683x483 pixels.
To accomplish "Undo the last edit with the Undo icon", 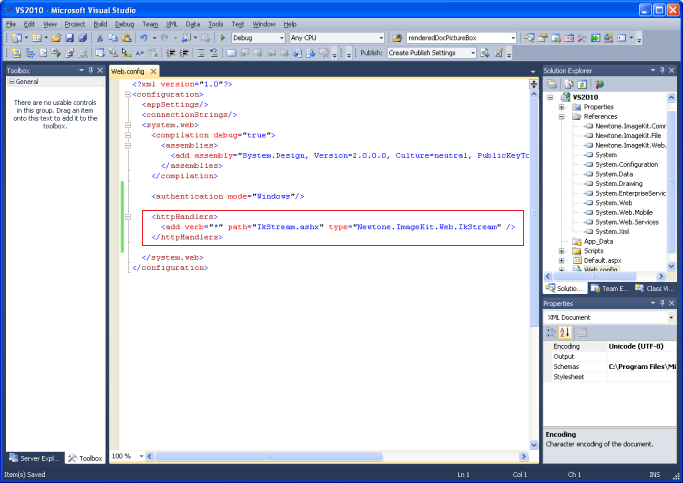I will pos(144,38).
